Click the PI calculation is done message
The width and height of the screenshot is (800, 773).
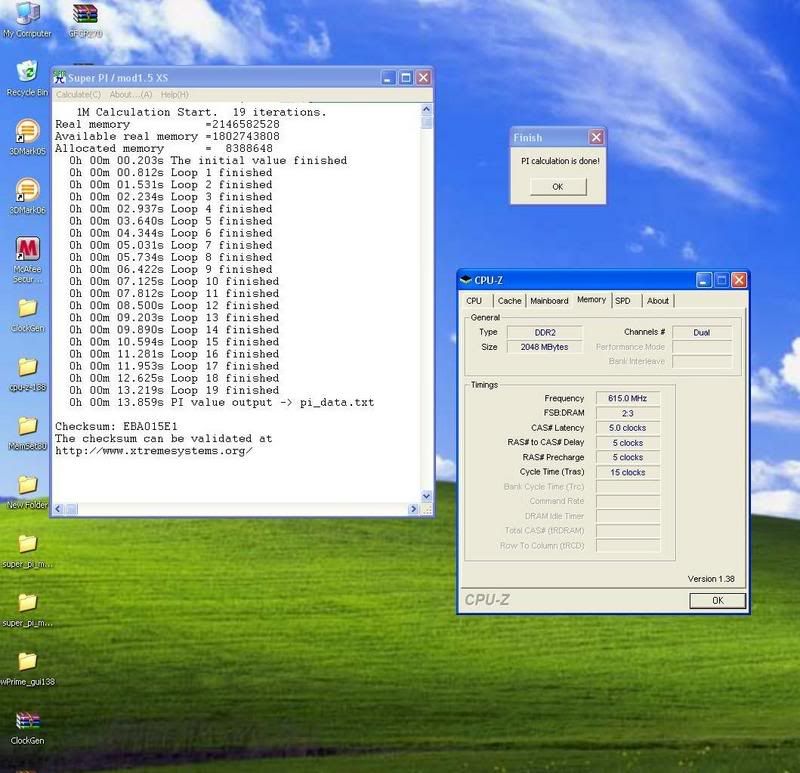click(x=560, y=161)
